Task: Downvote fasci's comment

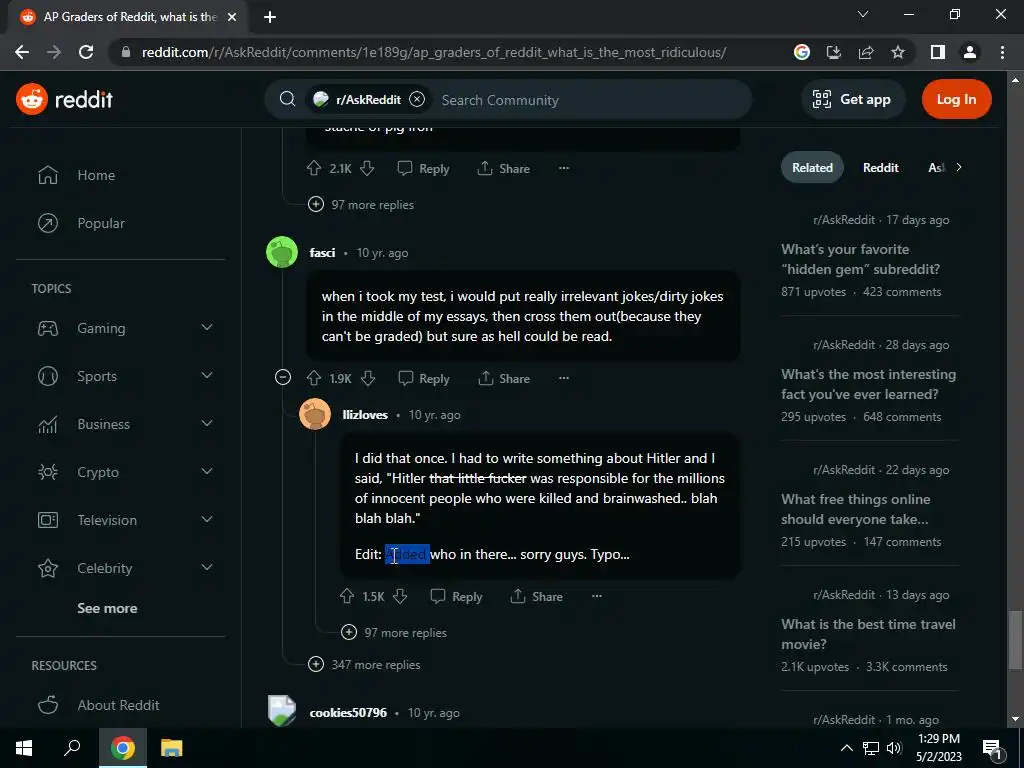Action: (368, 379)
